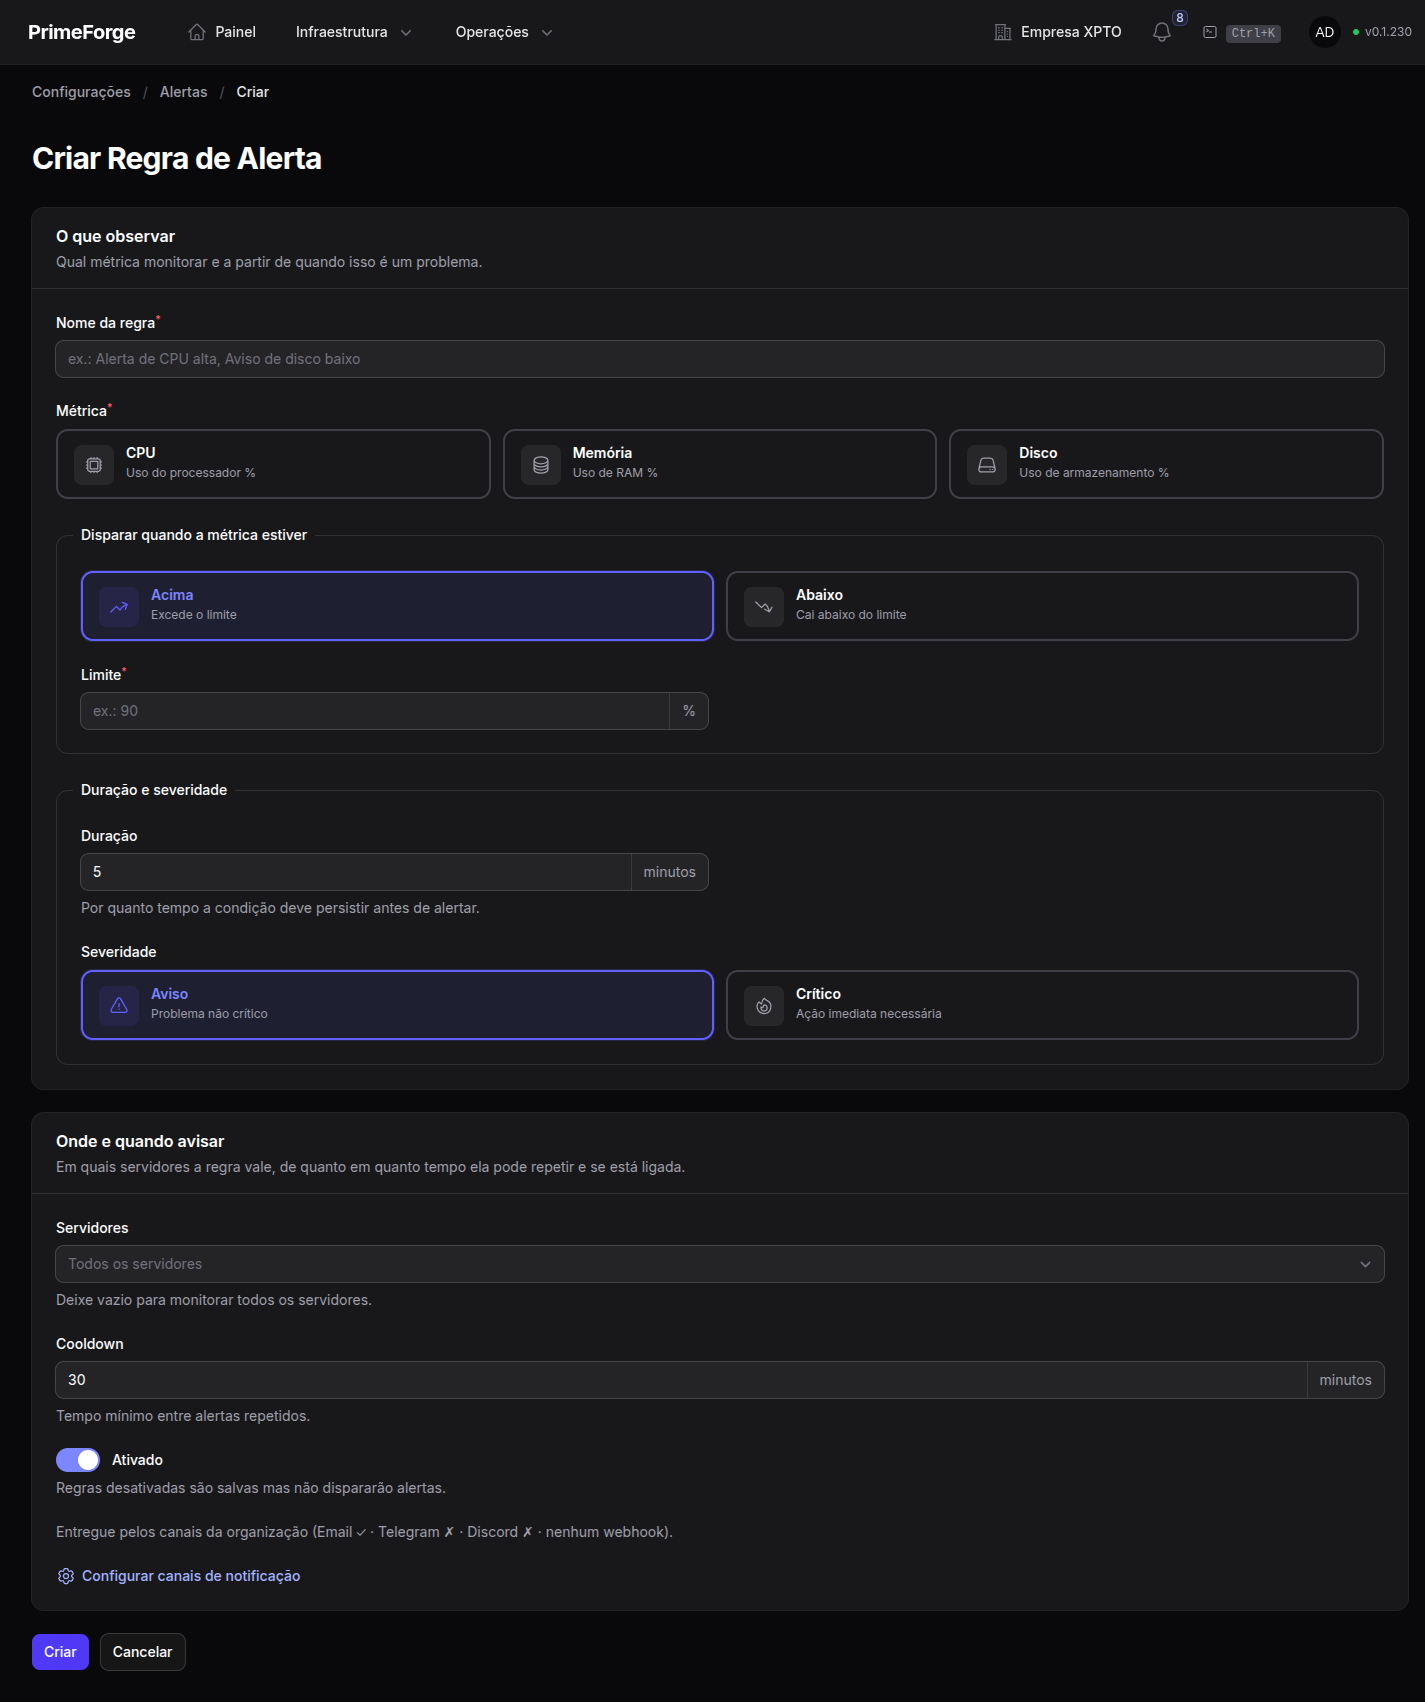Focus the Limite percentage field

tap(375, 711)
